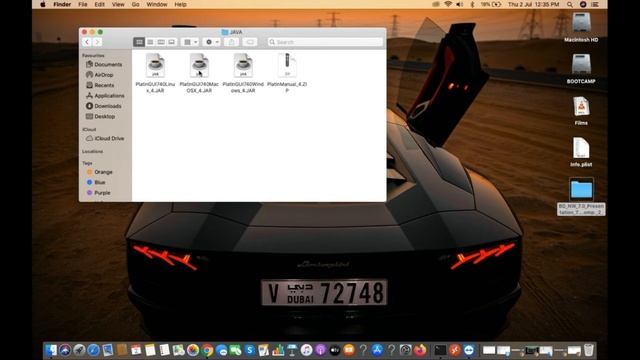Launch Safari from the Dock
The height and width of the screenshot is (360, 640).
(x=93, y=350)
